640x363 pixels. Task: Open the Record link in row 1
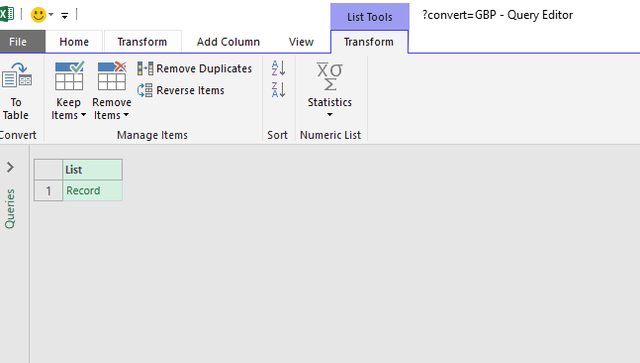83,191
